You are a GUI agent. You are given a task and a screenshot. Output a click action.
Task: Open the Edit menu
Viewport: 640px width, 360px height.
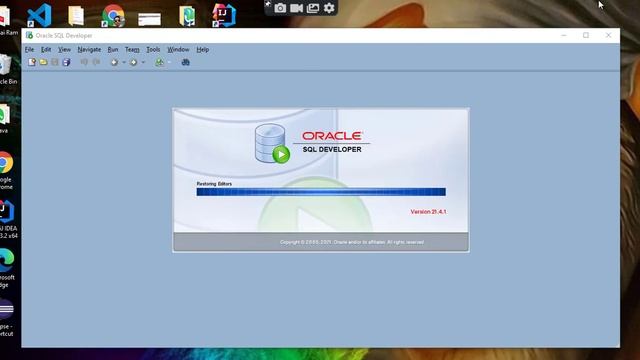point(46,49)
